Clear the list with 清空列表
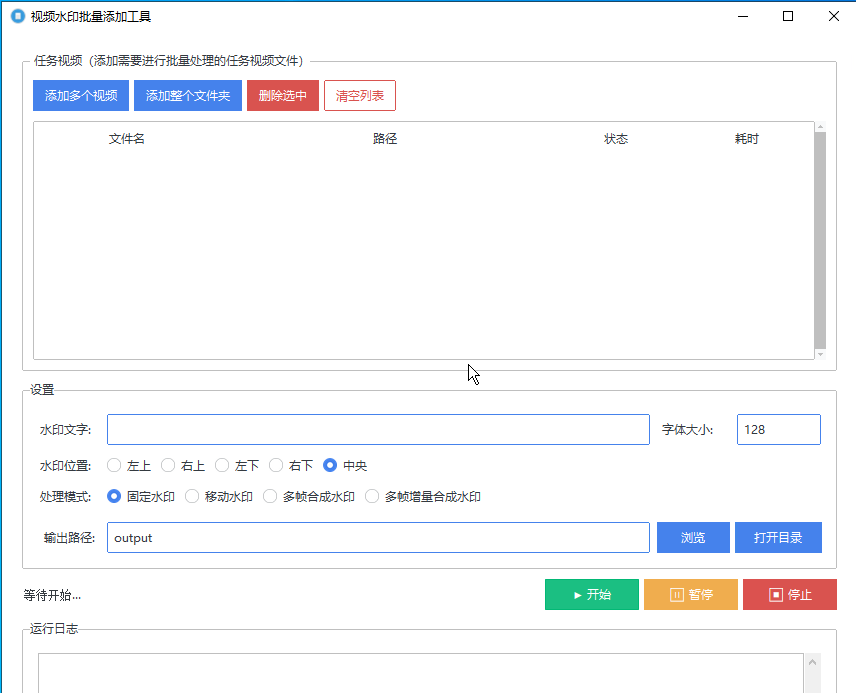Screen dimensions: 856x693 [360, 96]
